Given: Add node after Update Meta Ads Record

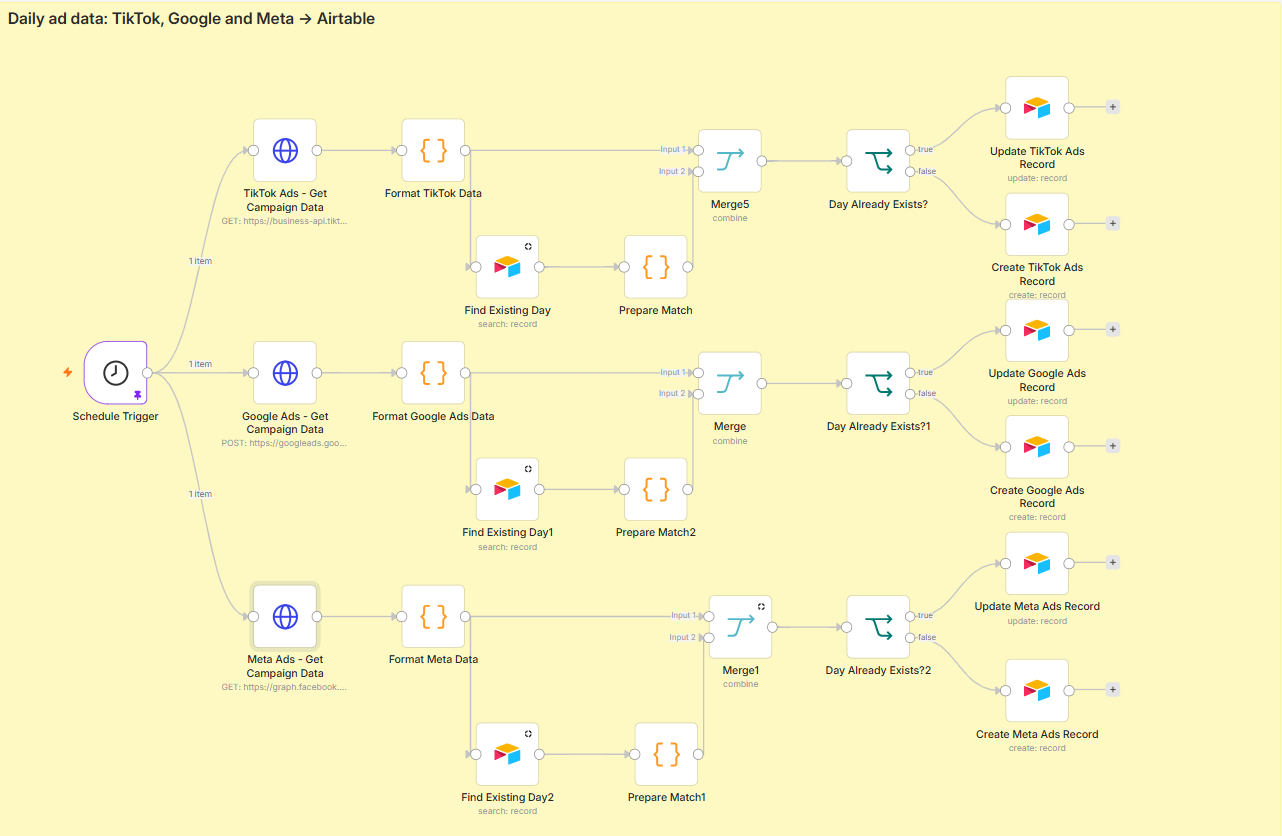Looking at the screenshot, I should coord(1113,562).
